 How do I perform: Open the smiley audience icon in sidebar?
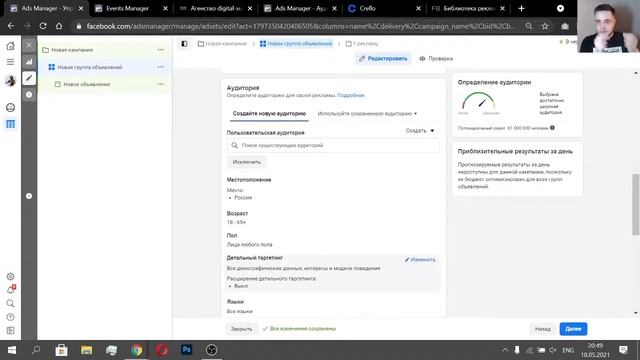coord(11,107)
